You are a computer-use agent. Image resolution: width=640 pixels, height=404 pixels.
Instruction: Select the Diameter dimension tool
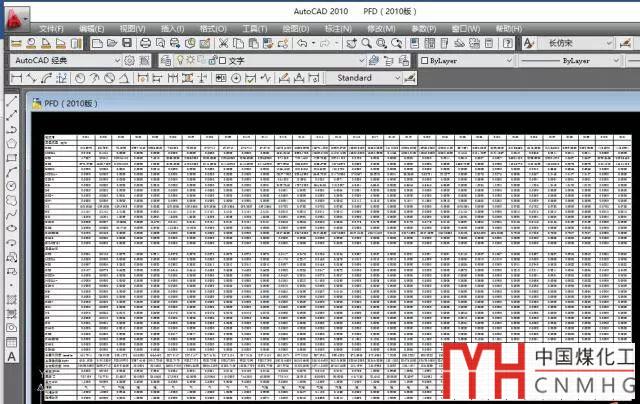(x=109, y=78)
